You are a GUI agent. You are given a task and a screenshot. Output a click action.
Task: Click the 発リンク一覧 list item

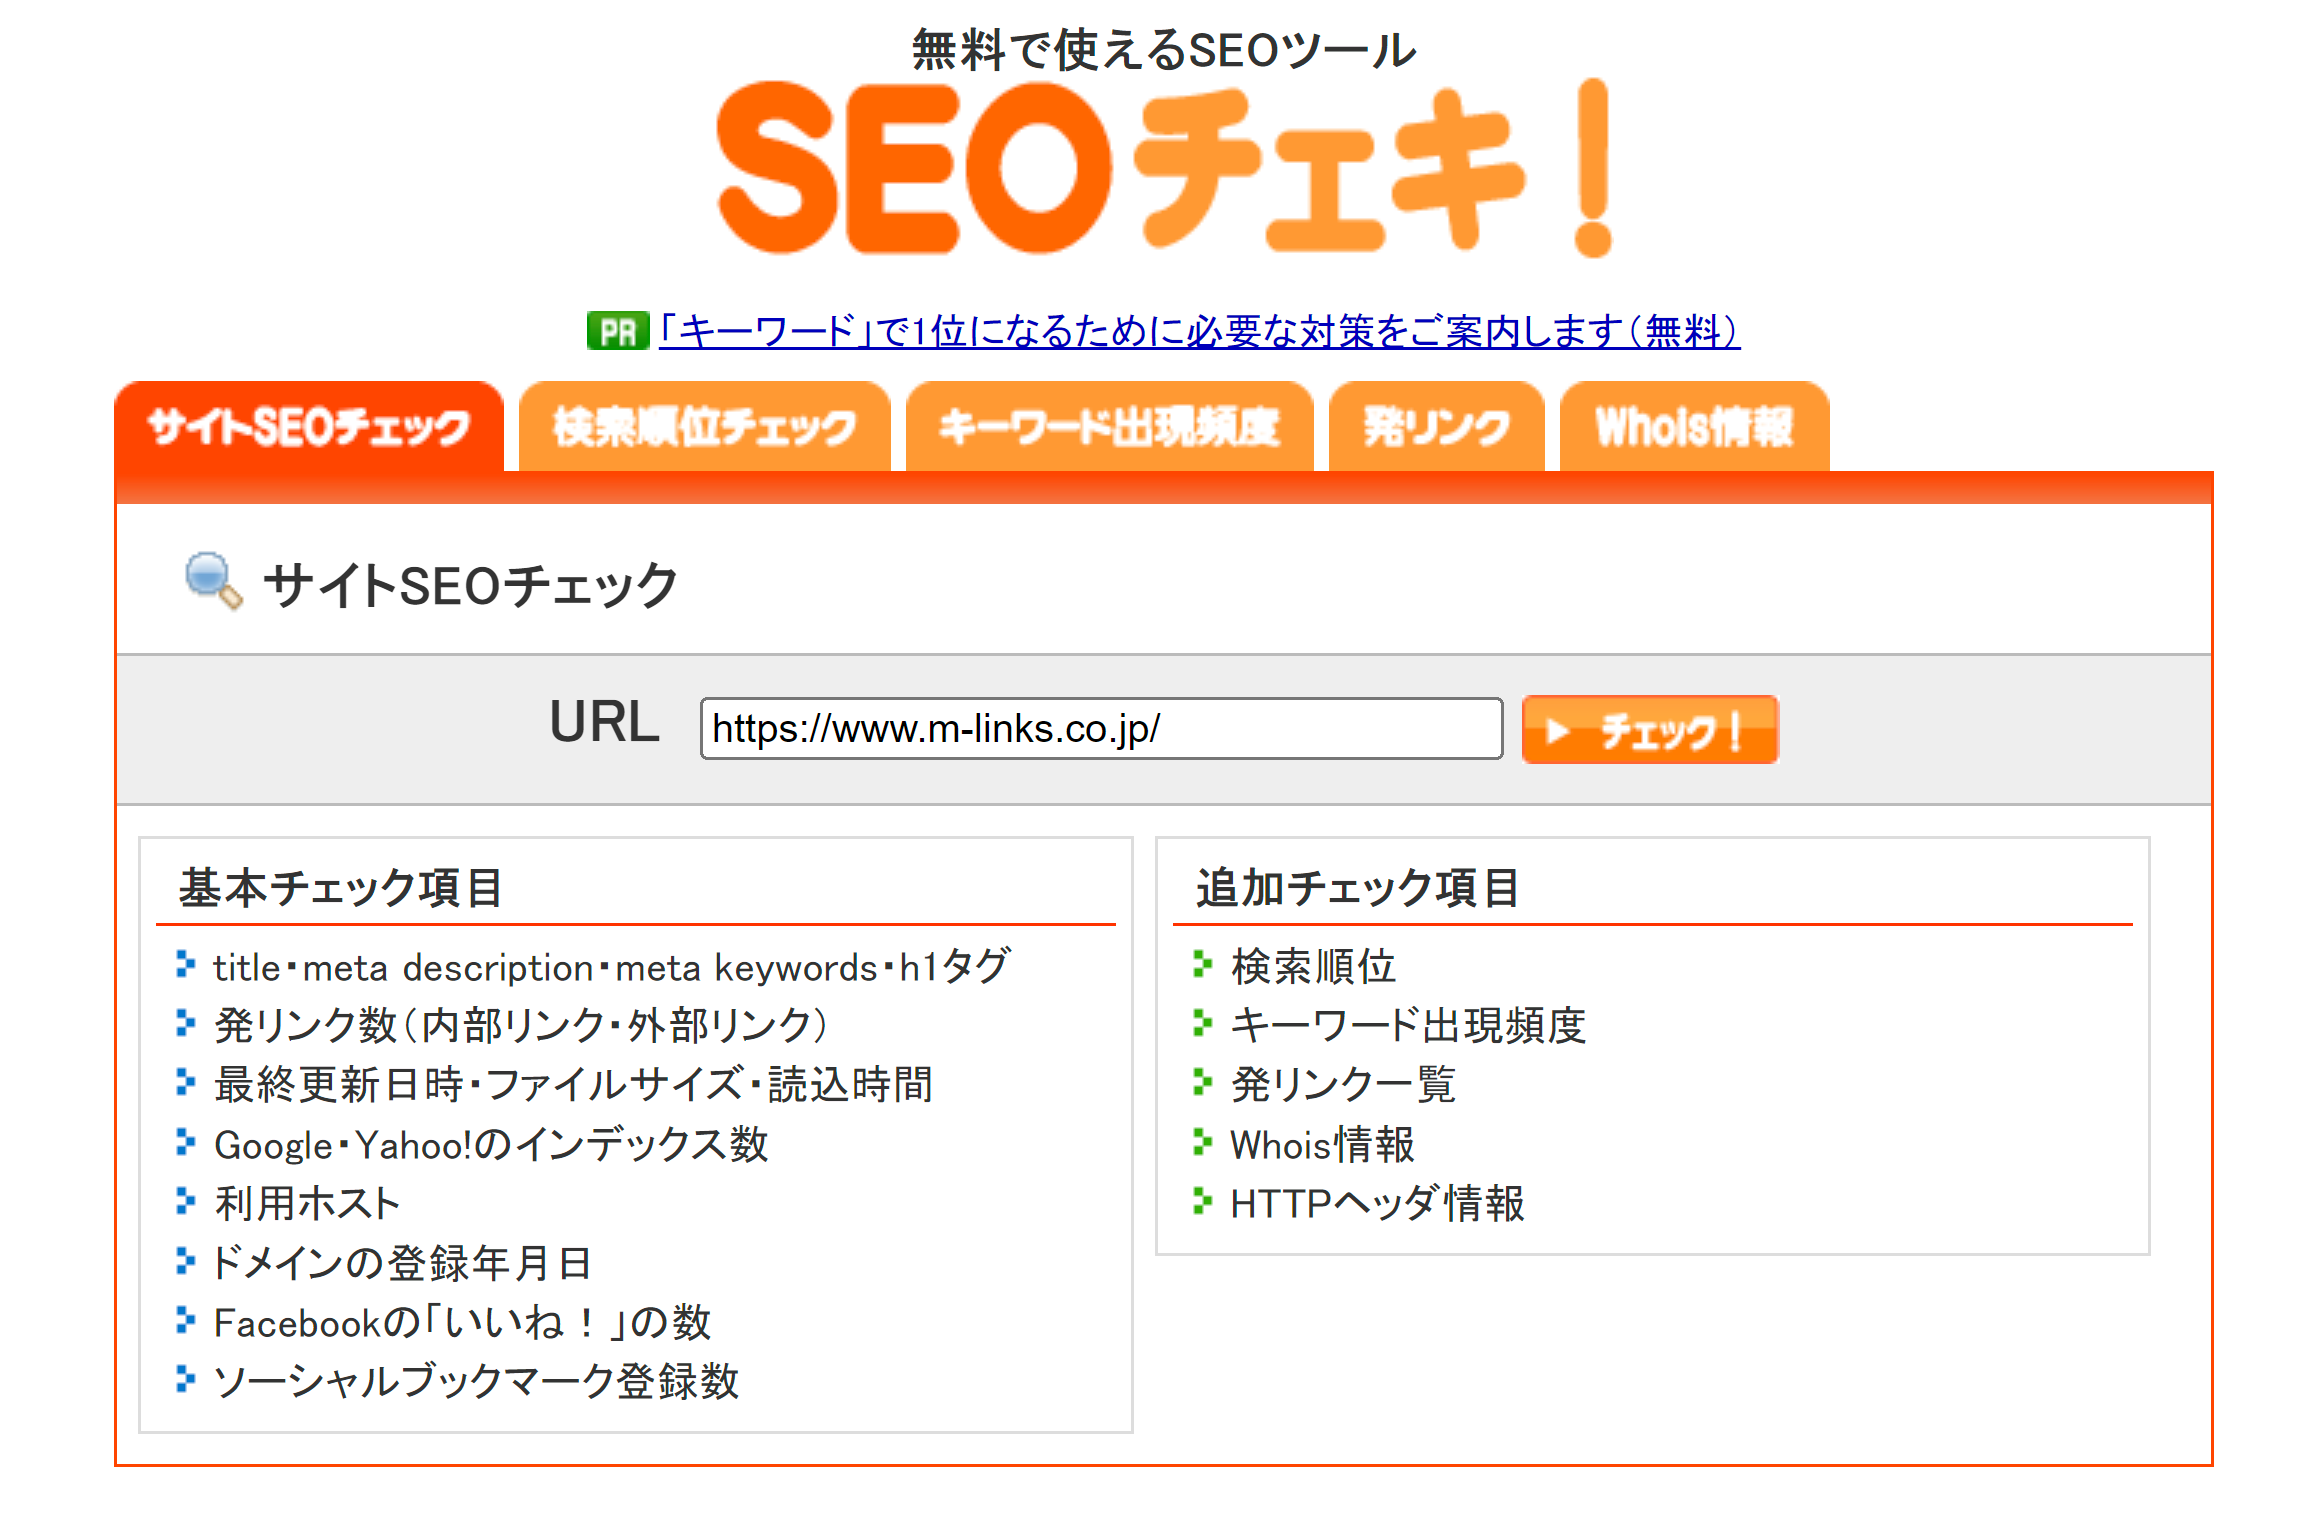pos(1343,1085)
